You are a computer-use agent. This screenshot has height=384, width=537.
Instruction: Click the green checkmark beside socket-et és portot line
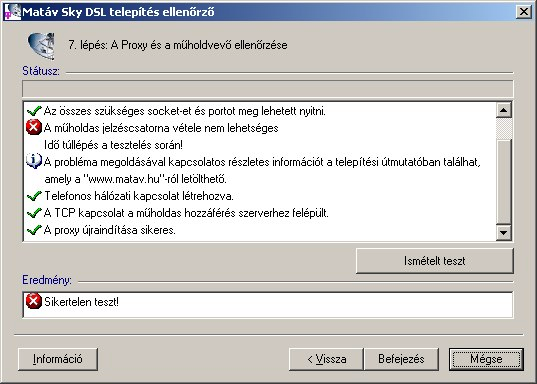34,111
